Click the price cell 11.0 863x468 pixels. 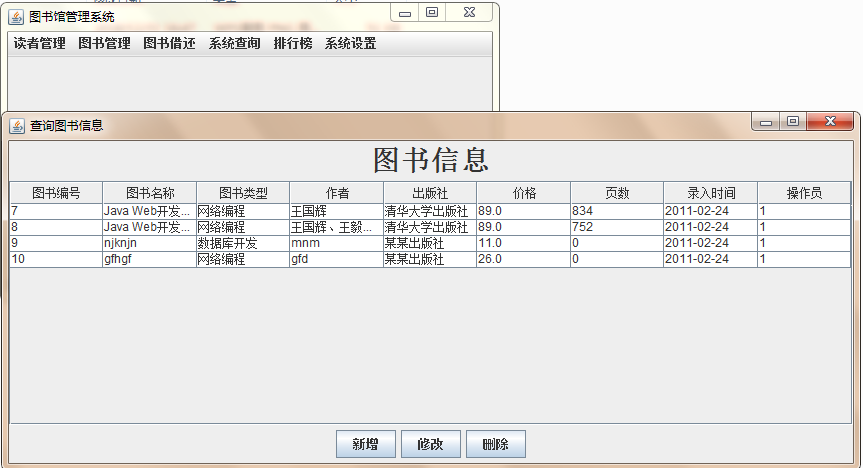523,243
